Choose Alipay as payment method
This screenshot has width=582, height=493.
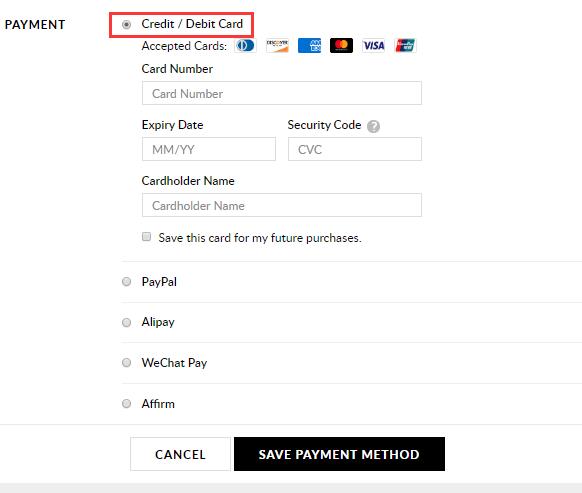(x=127, y=322)
